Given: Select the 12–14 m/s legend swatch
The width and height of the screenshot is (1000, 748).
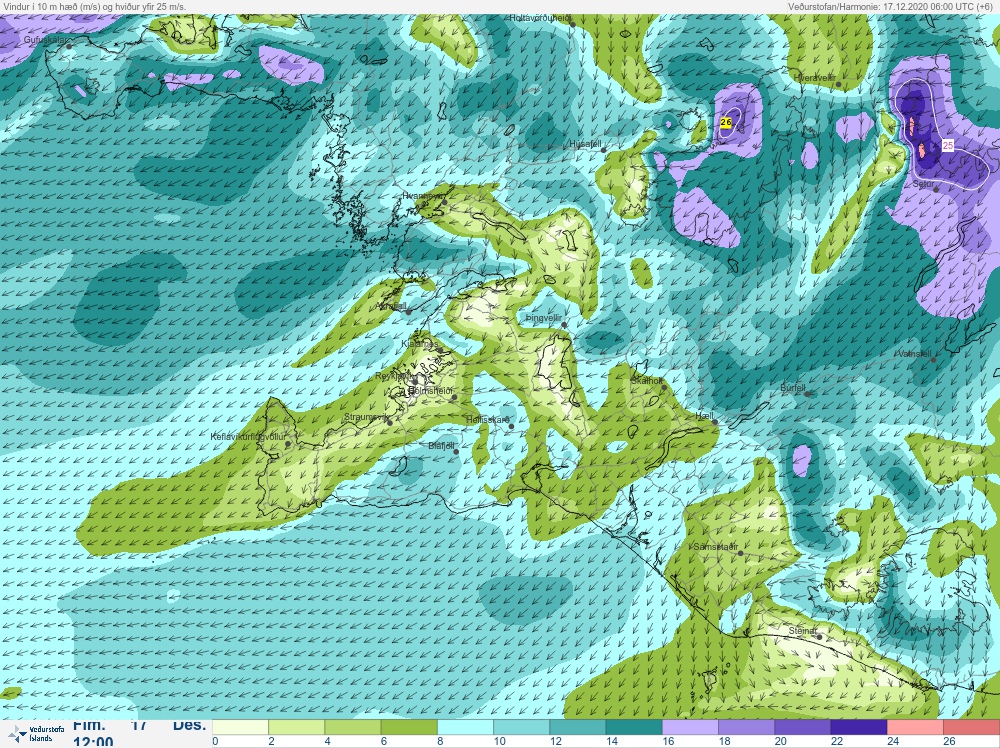Looking at the screenshot, I should 577,727.
